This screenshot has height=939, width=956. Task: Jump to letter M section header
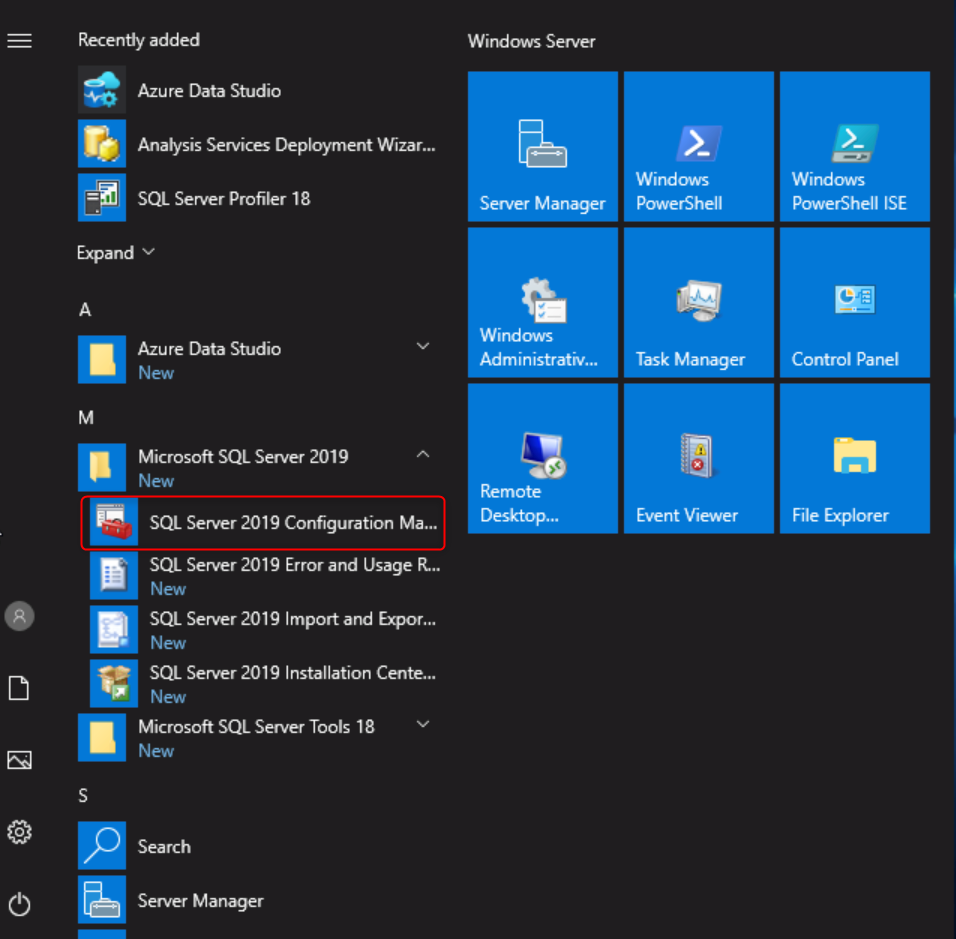tap(86, 418)
